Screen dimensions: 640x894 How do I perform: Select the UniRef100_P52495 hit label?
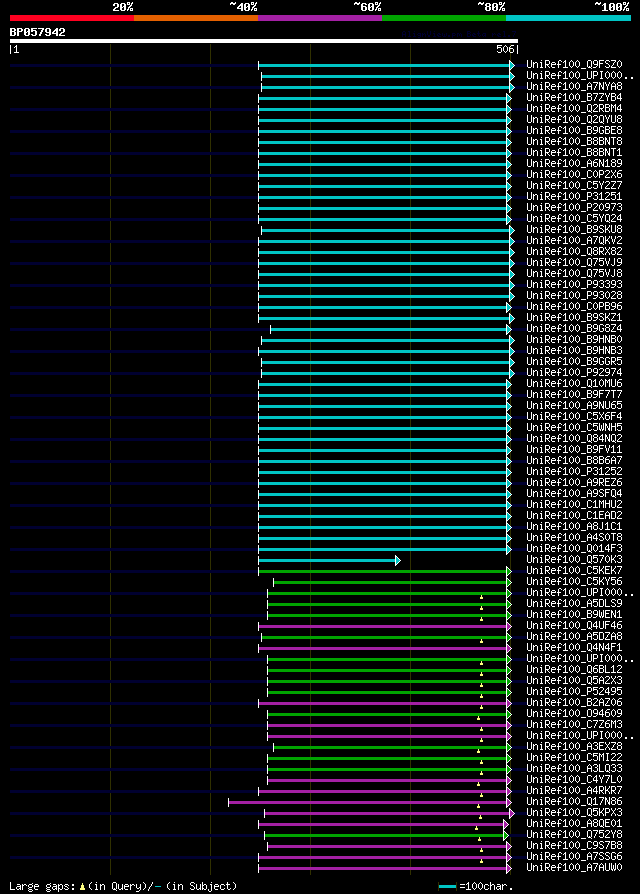tap(574, 692)
